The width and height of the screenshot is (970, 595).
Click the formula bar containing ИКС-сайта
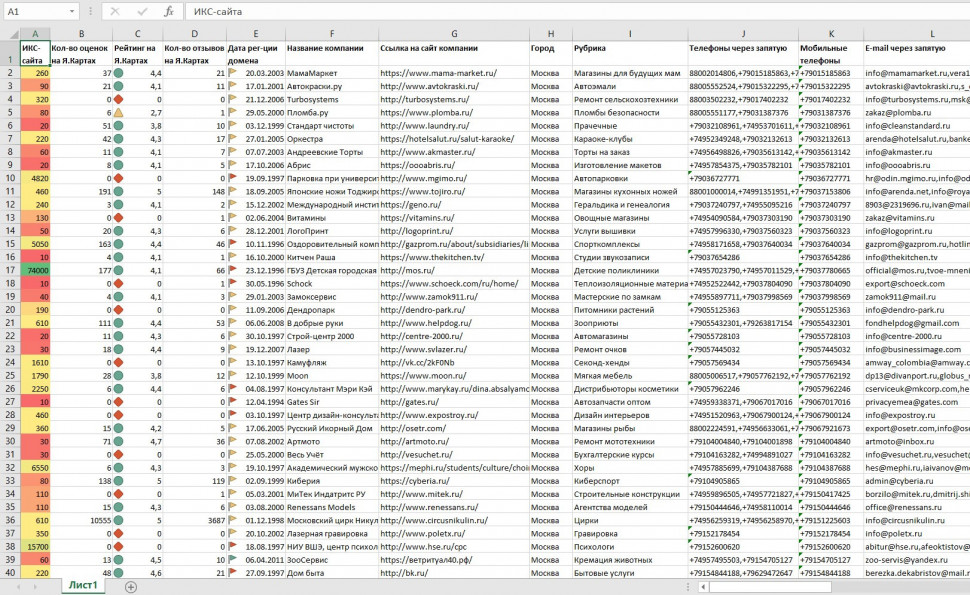pos(577,12)
